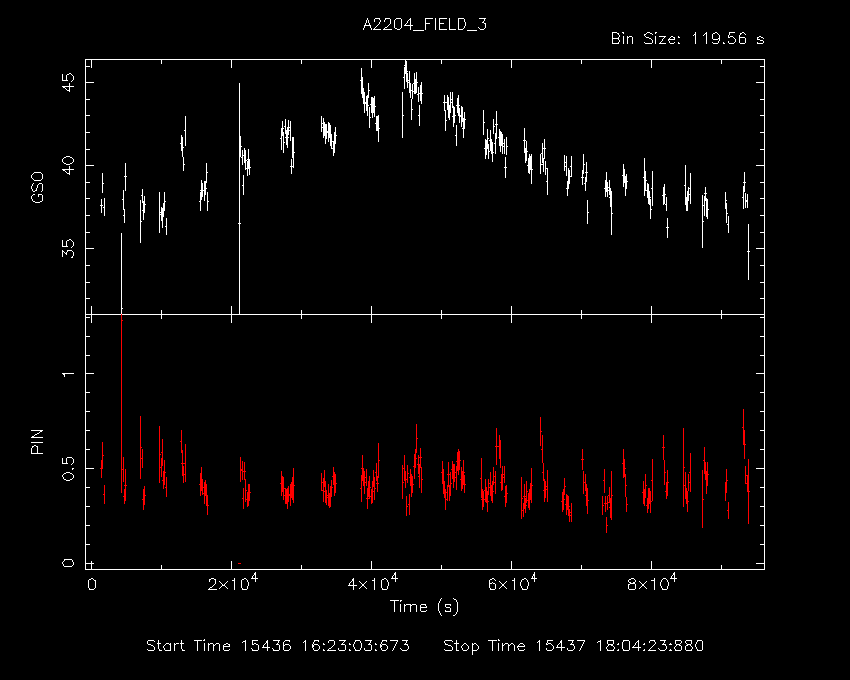Click the Time (s) x-axis label

point(424,607)
